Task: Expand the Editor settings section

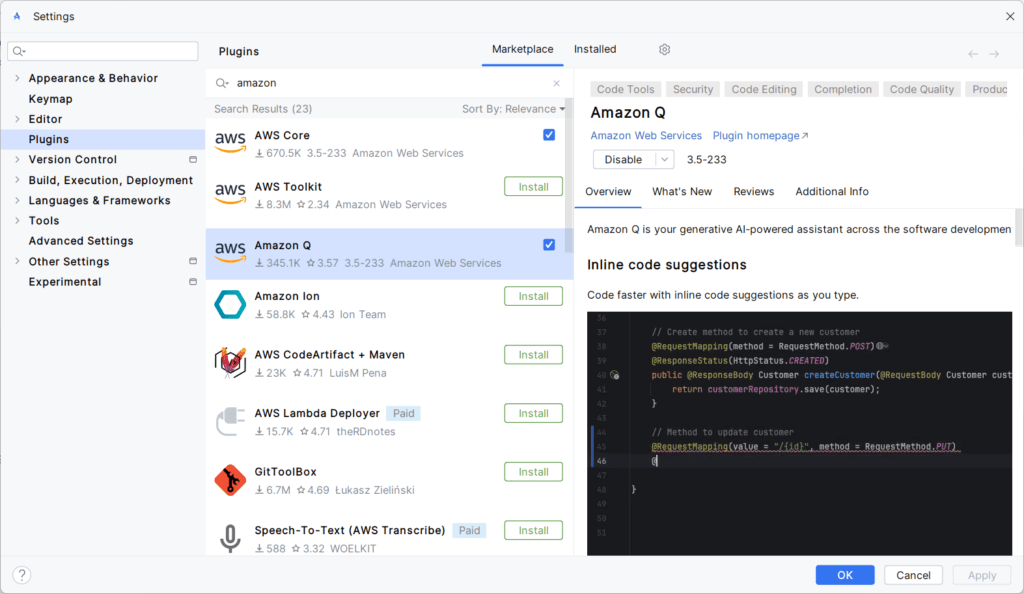Action: click(x=17, y=119)
